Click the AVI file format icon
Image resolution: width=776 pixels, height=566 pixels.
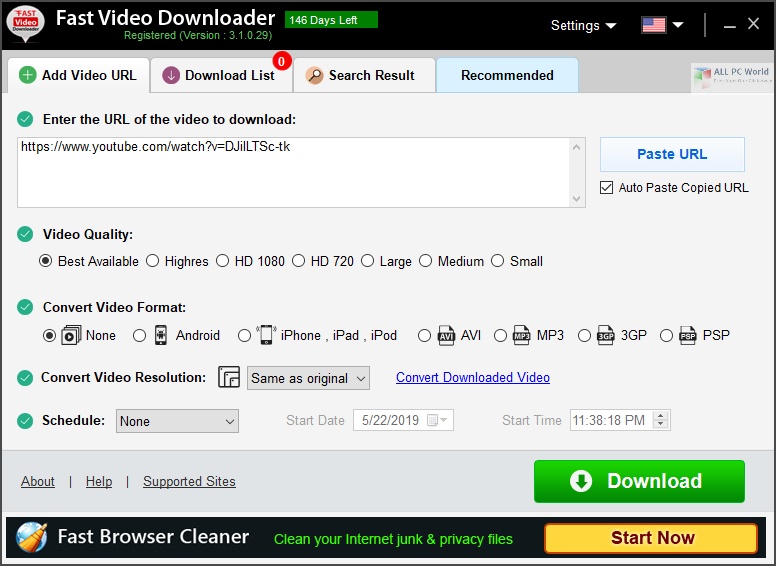(x=446, y=335)
